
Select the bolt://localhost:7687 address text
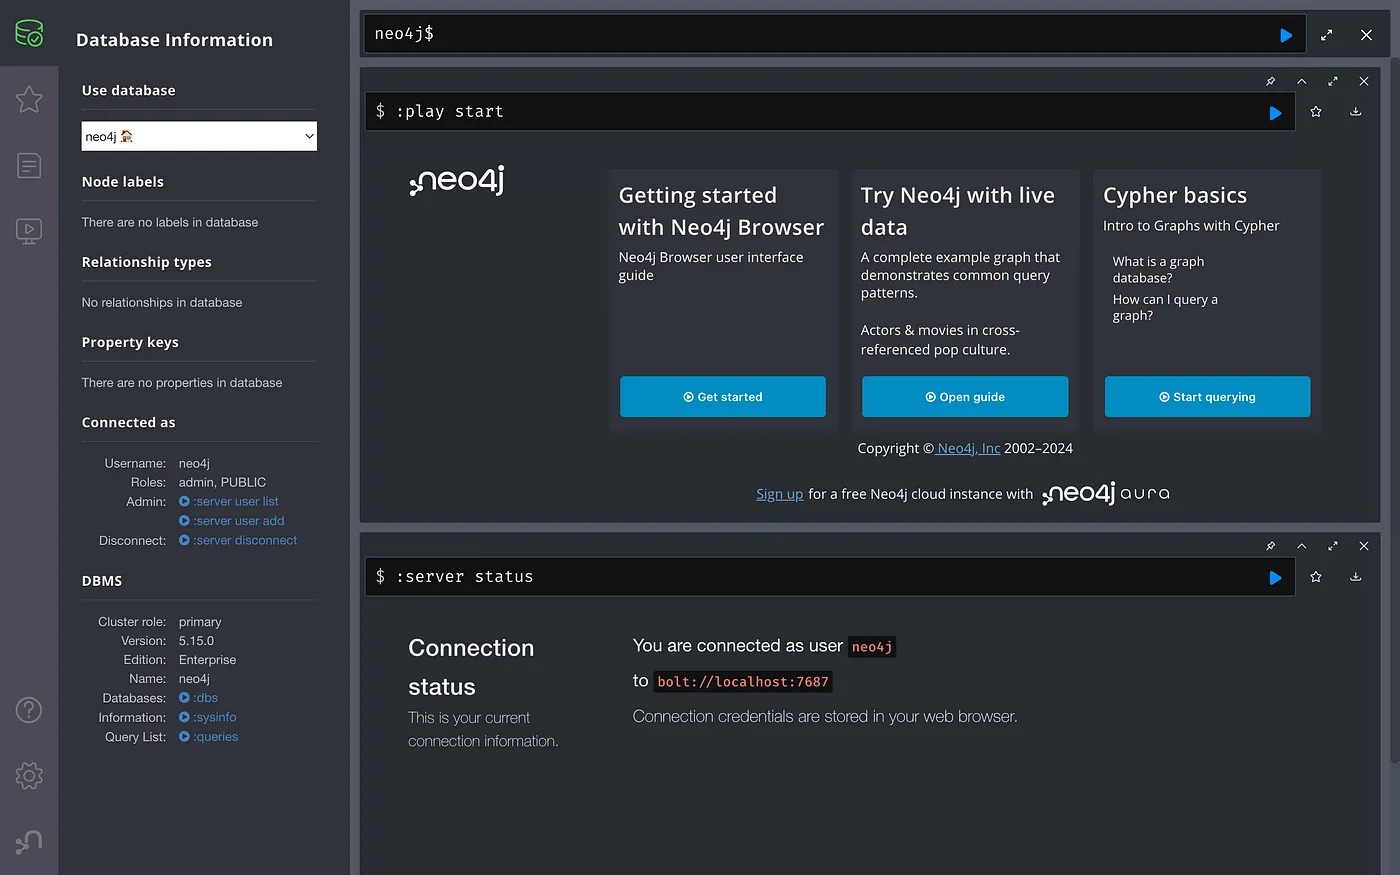click(x=743, y=682)
